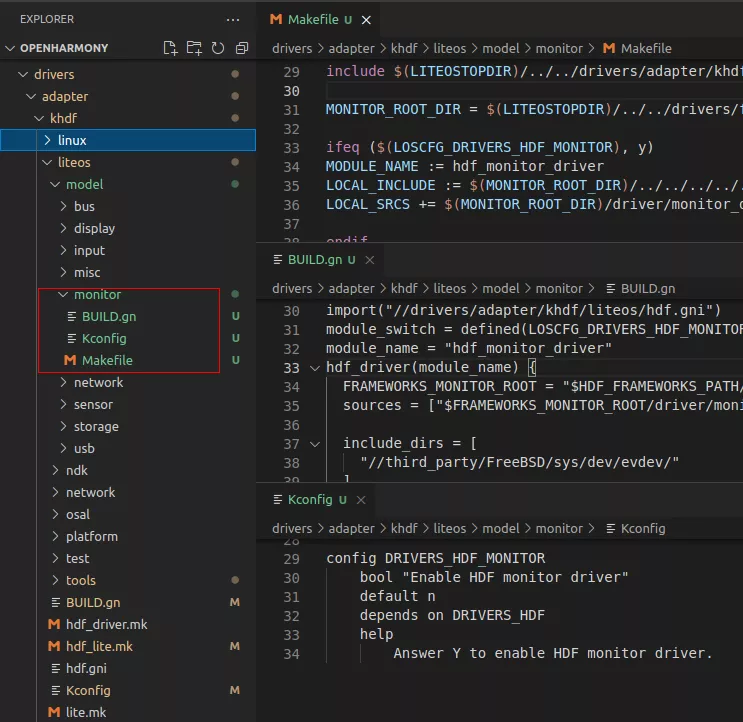Image resolution: width=743 pixels, height=722 pixels.
Task: Expand the network folder under liteos
Action: click(x=128, y=492)
